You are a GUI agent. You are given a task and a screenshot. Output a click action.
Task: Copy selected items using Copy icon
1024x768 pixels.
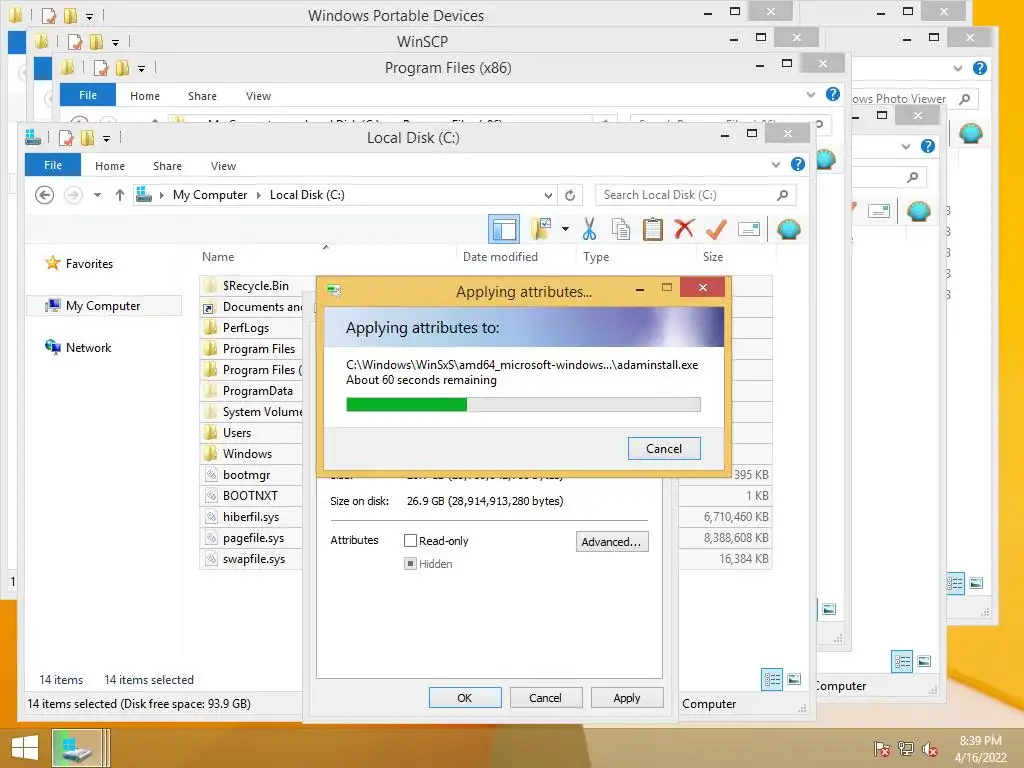coord(620,229)
